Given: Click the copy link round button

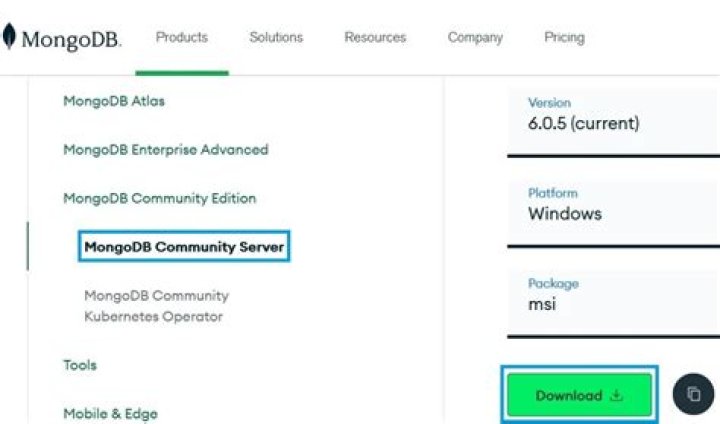Looking at the screenshot, I should (x=693, y=394).
